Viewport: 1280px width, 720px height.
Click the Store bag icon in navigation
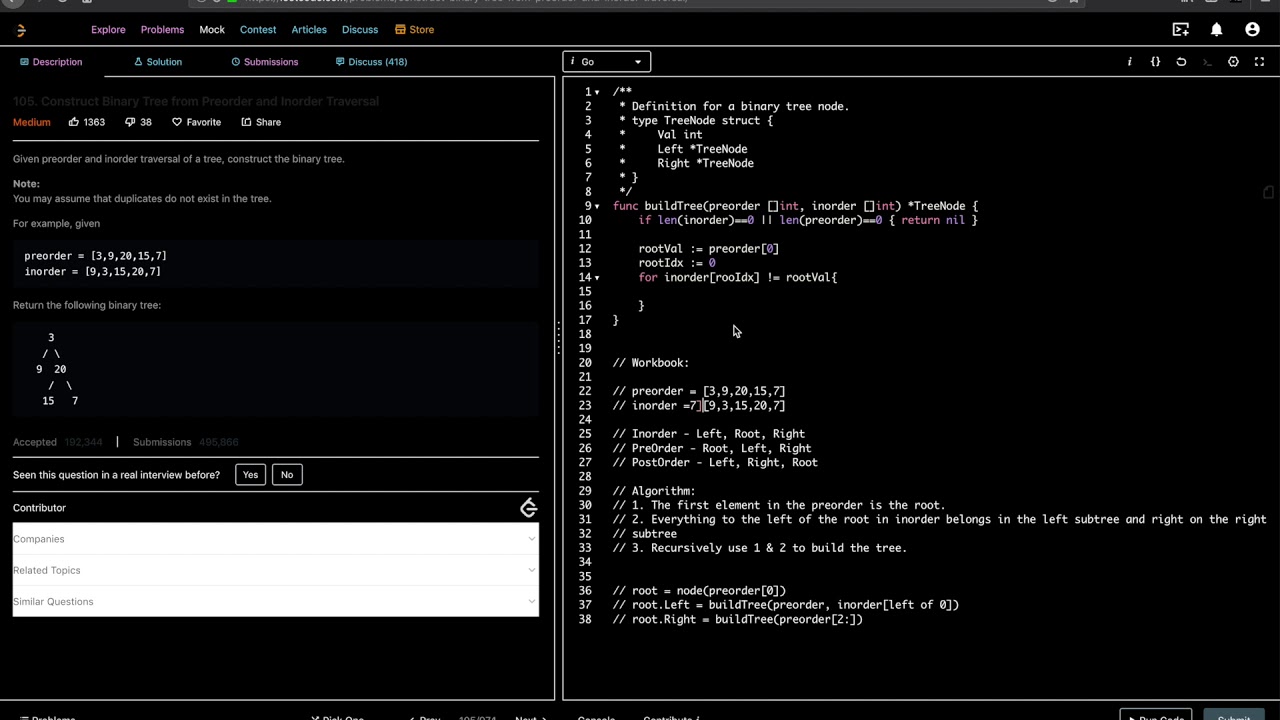pyautogui.click(x=400, y=30)
